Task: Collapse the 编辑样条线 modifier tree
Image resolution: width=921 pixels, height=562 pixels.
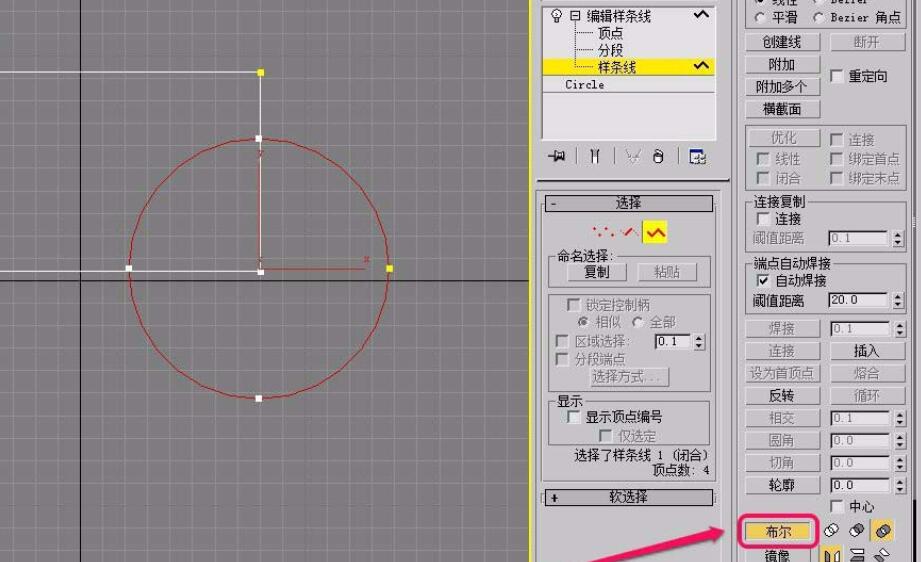Action: [574, 16]
